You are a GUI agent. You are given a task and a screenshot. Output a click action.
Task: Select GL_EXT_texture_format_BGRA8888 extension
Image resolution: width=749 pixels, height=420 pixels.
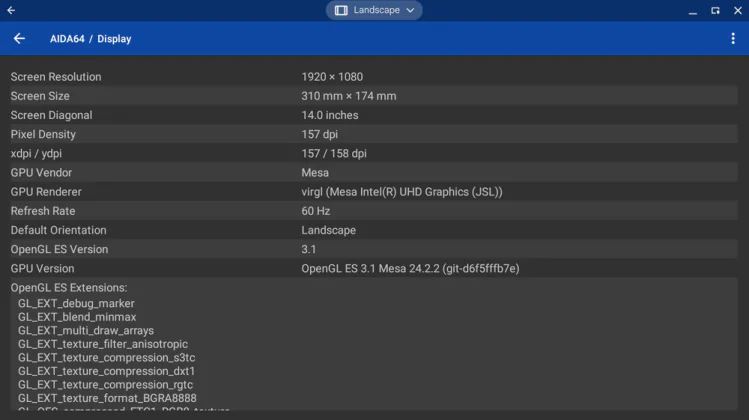(107, 398)
